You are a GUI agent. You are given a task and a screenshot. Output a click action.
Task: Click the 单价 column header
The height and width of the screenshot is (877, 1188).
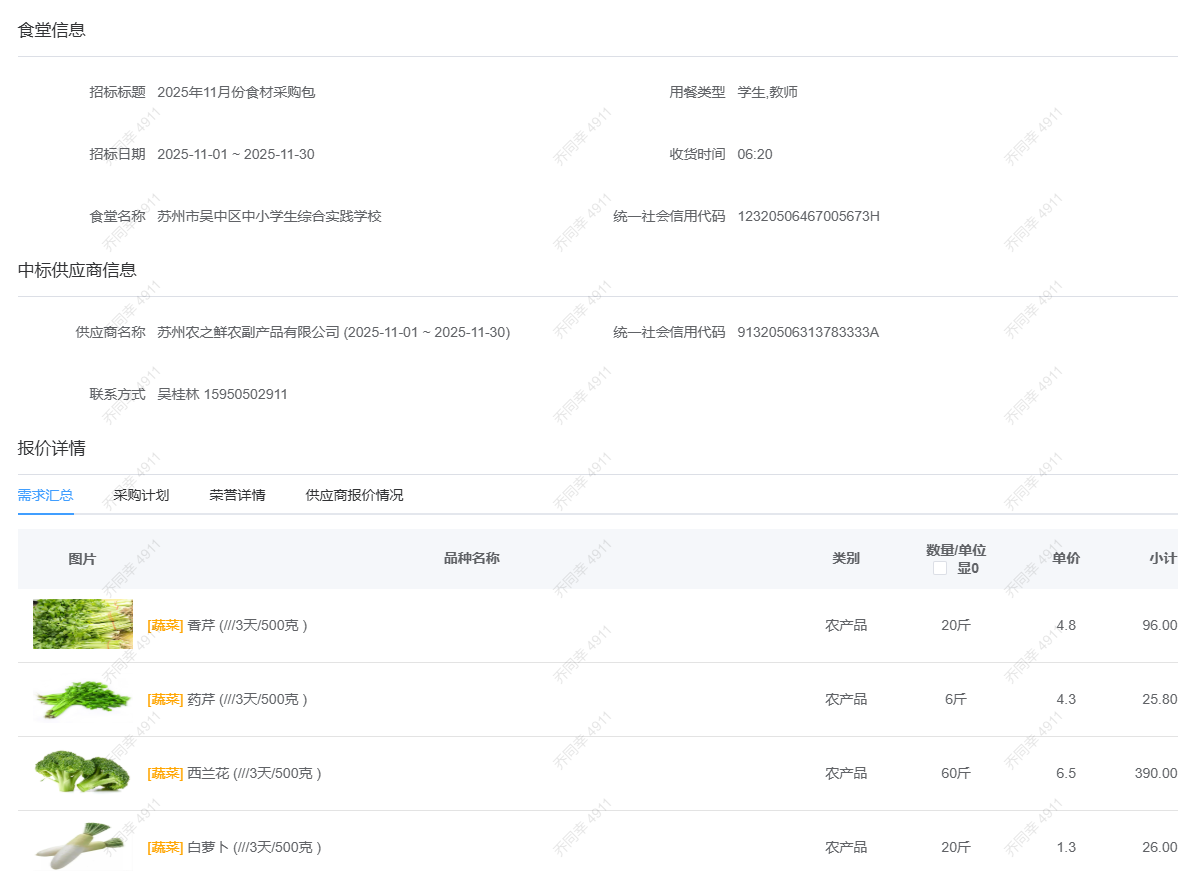click(1066, 558)
